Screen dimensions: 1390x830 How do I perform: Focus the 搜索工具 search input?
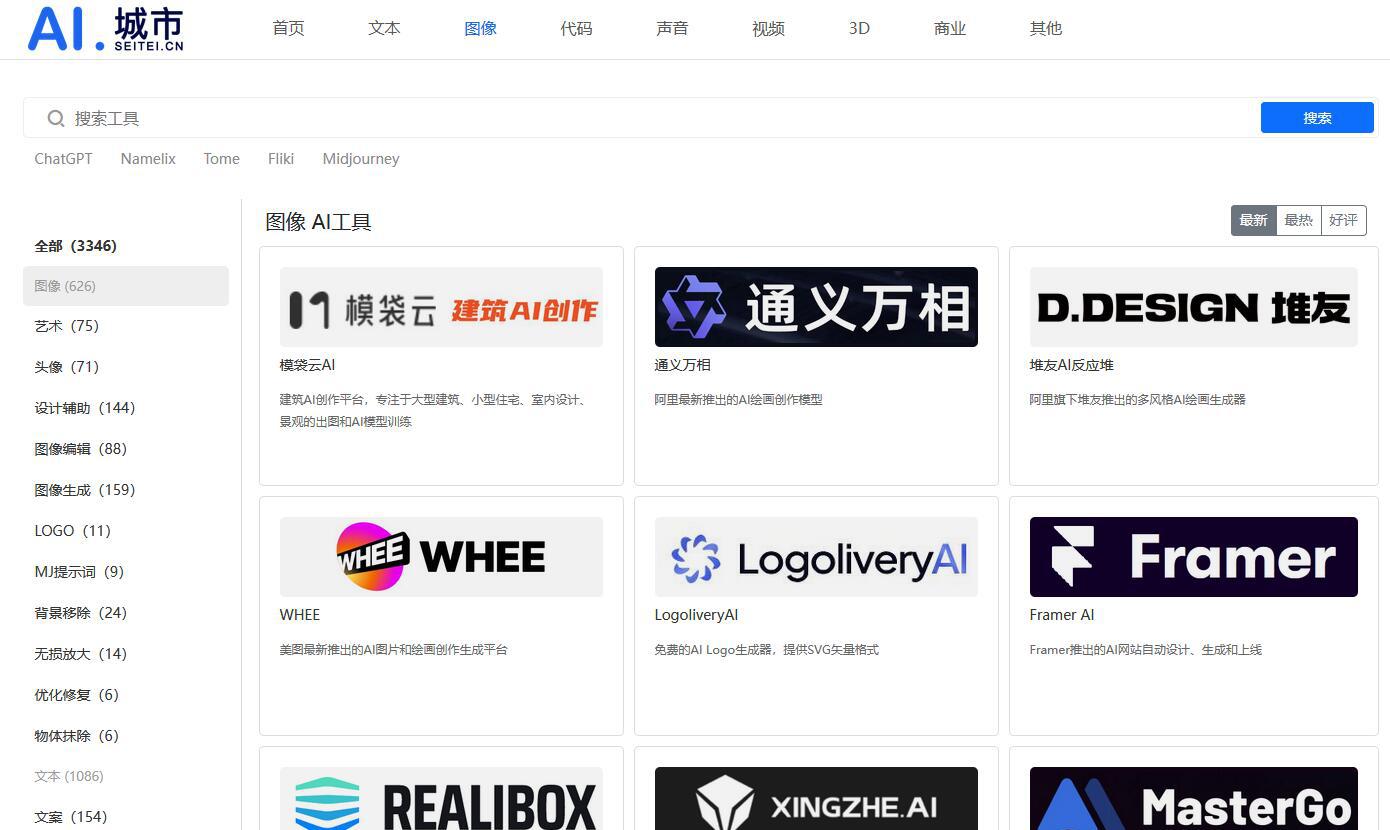tap(640, 118)
